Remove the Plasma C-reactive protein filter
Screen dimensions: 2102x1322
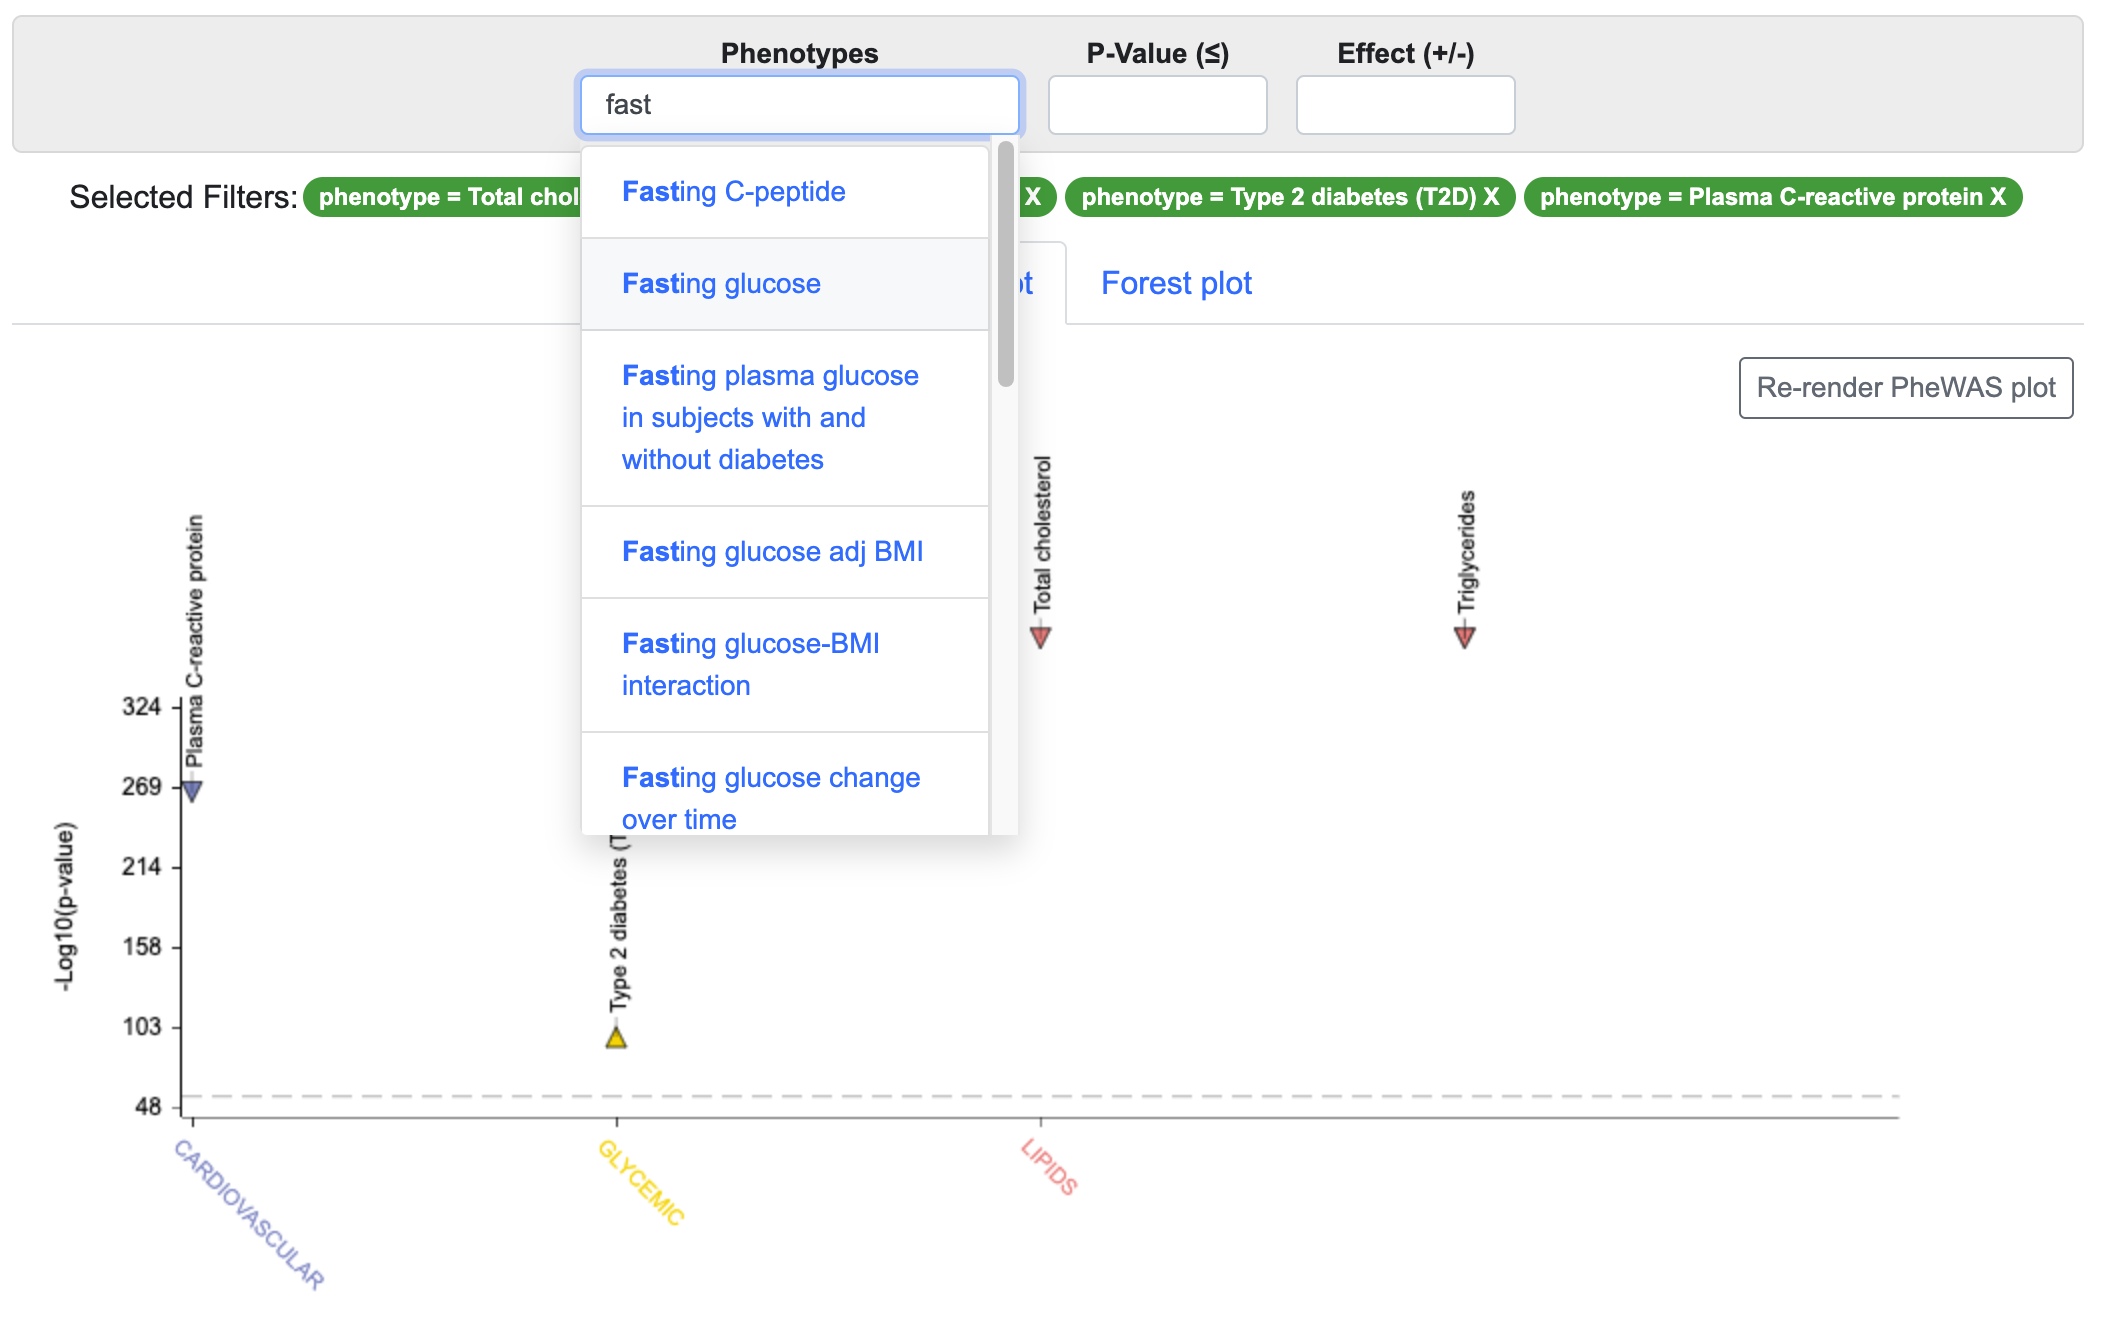[x=1998, y=197]
